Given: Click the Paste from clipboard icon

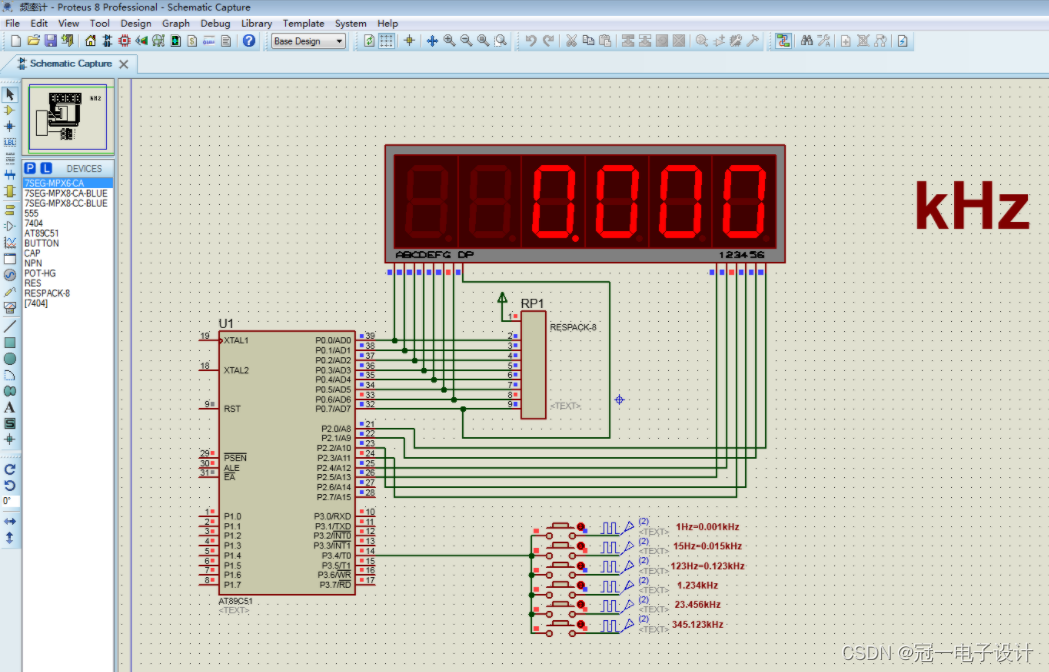Looking at the screenshot, I should pyautogui.click(x=605, y=41).
